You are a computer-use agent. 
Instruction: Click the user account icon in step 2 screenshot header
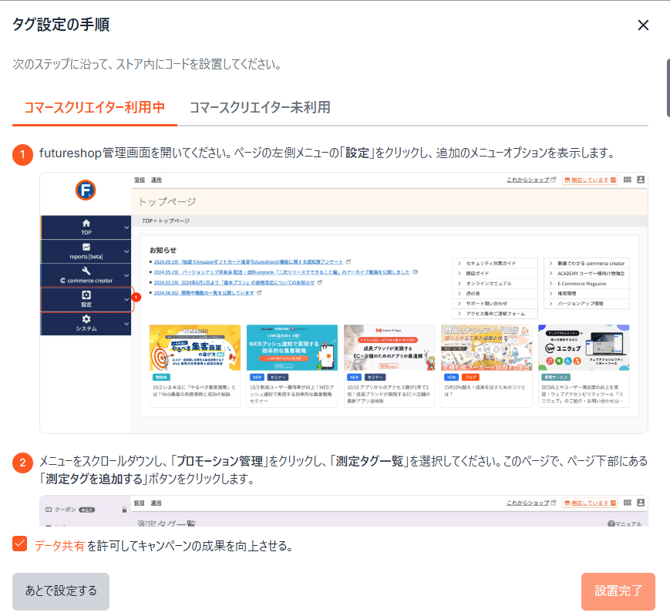tap(641, 503)
